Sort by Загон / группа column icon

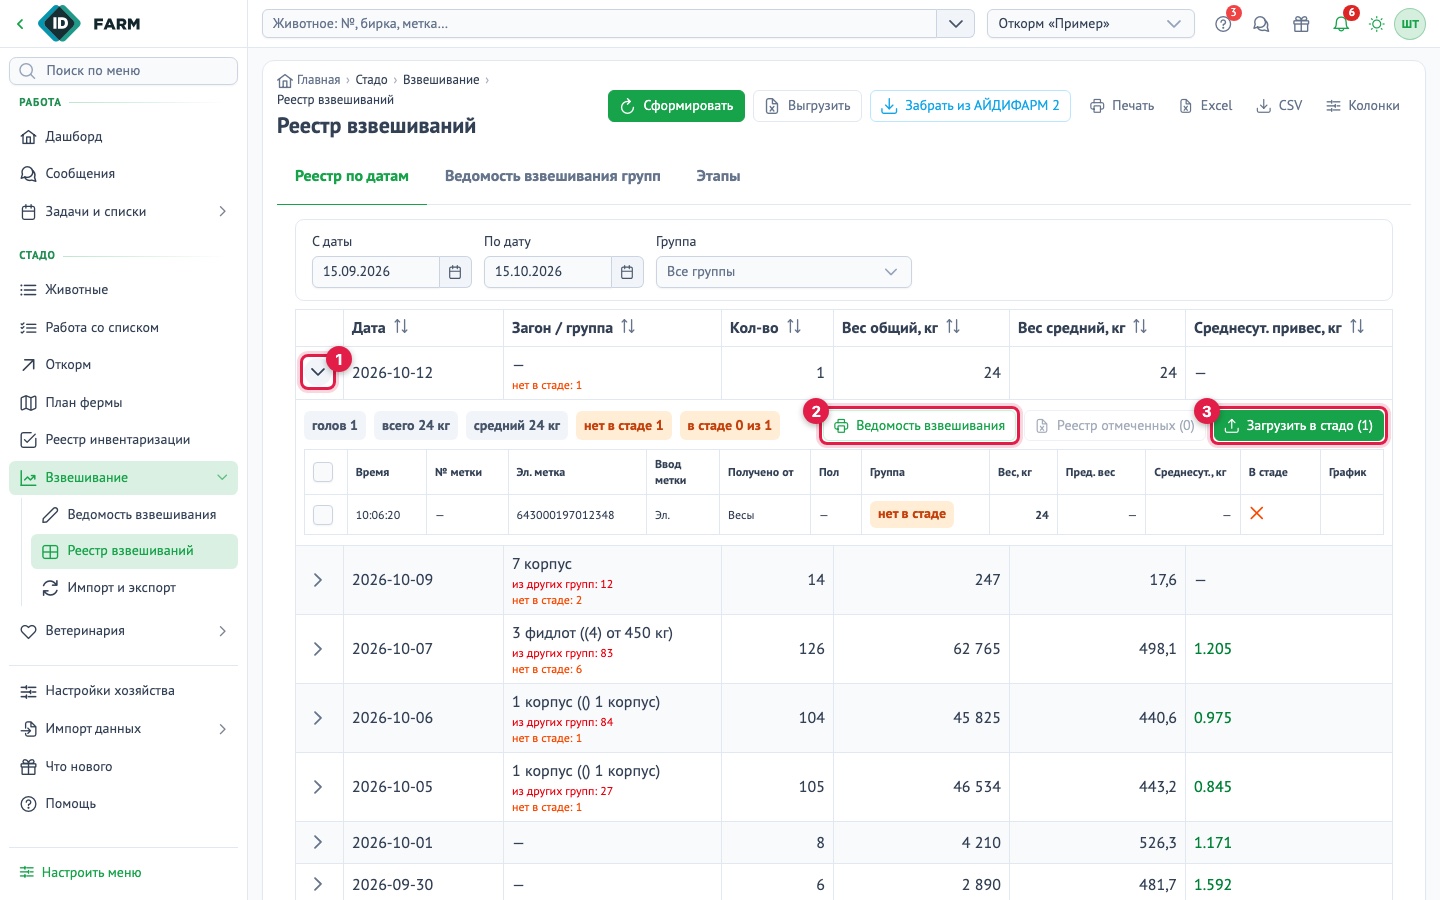(628, 327)
